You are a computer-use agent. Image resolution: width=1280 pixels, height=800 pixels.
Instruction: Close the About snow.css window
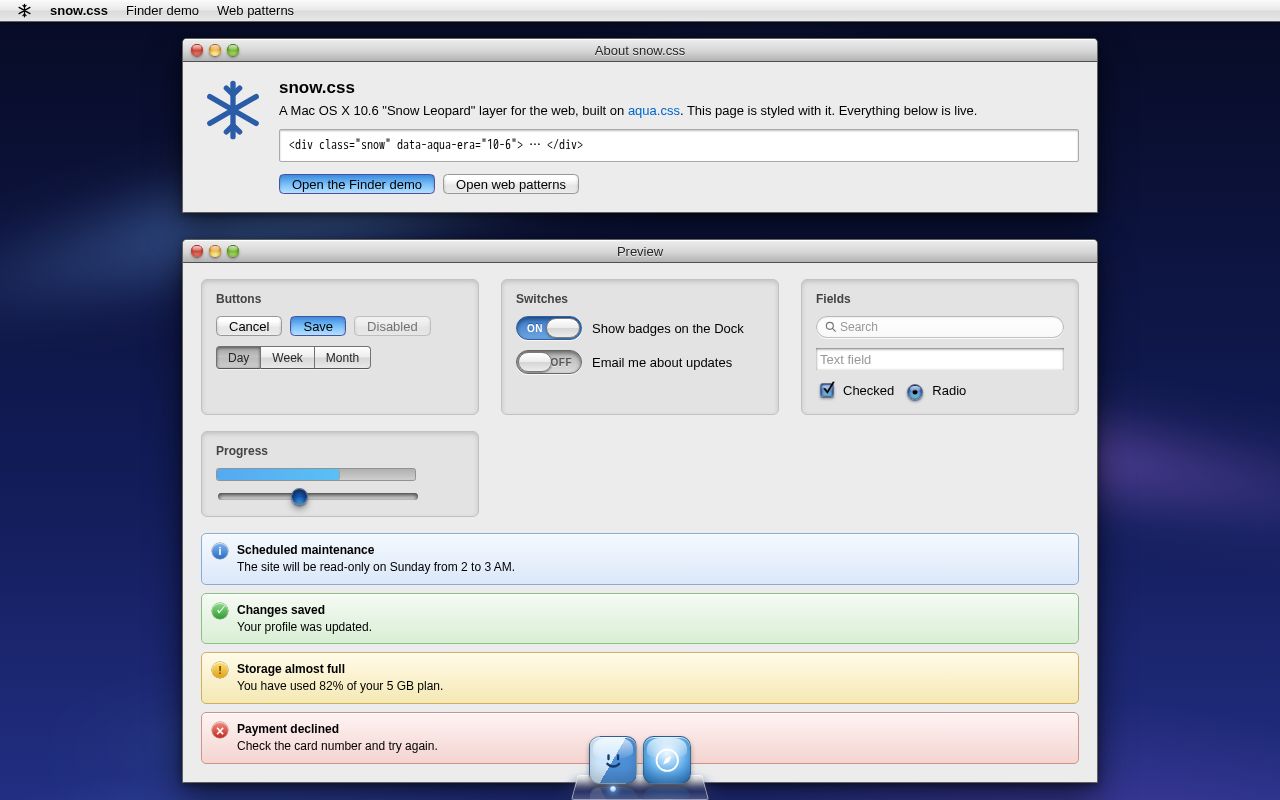(x=197, y=50)
